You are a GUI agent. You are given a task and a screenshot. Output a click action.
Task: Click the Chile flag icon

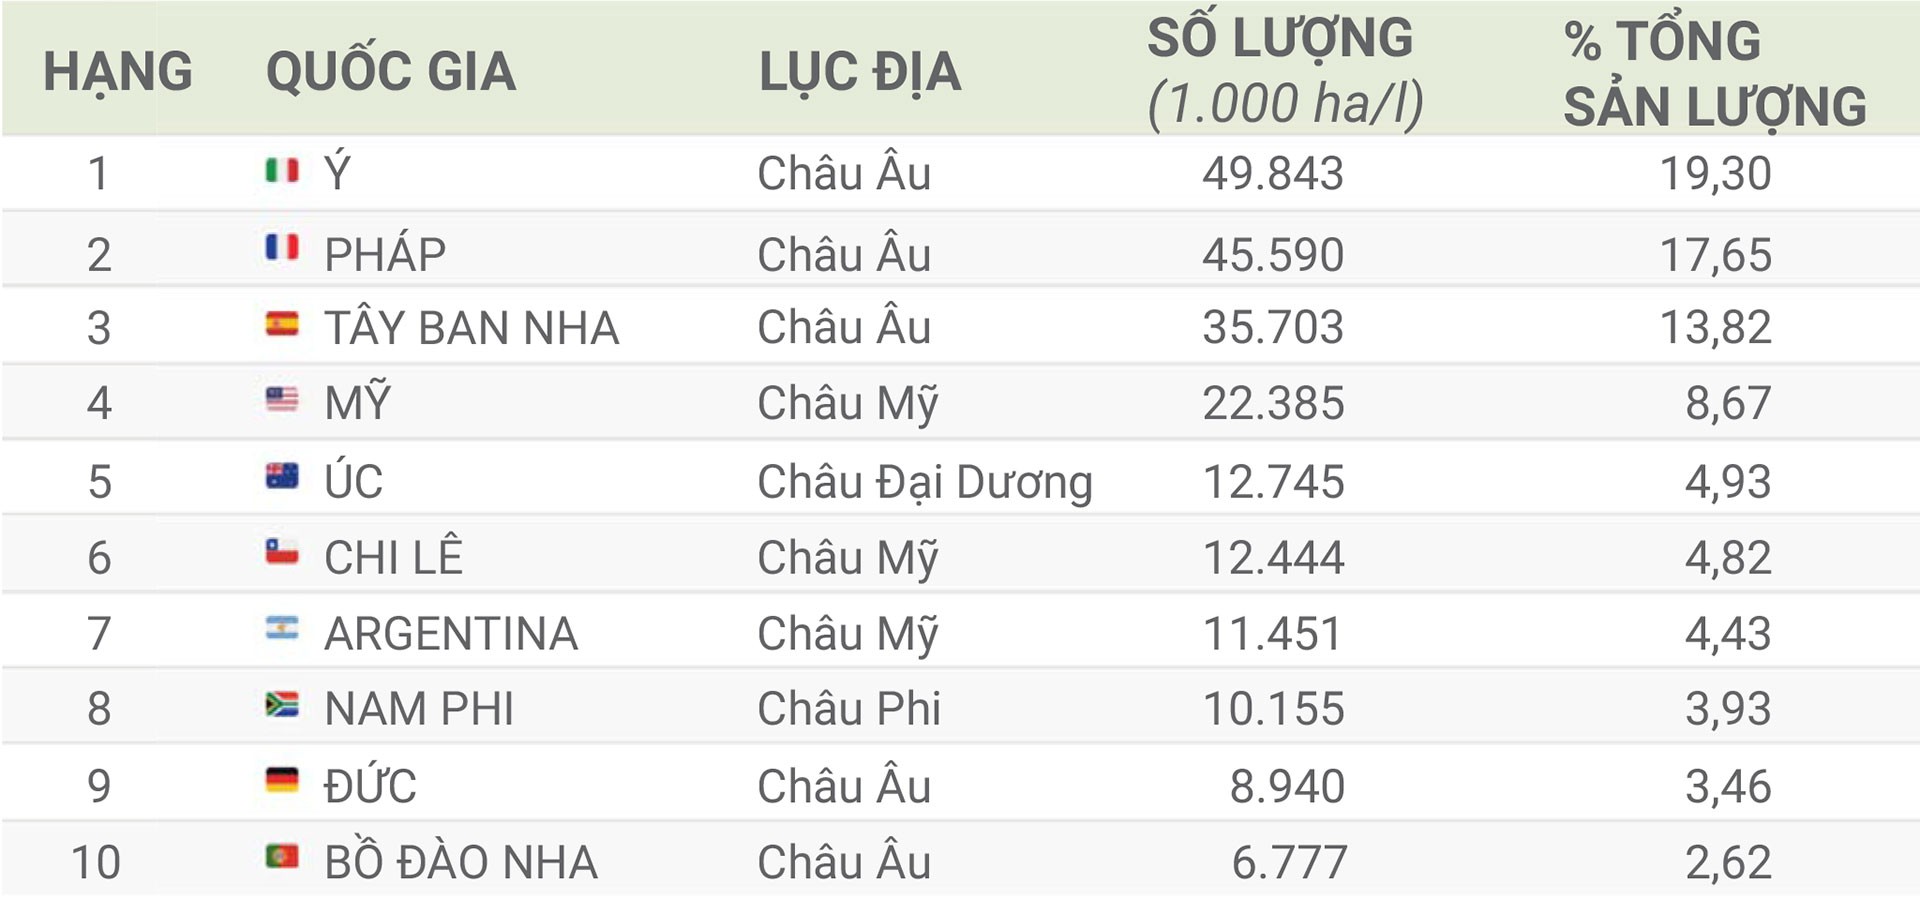(x=282, y=552)
